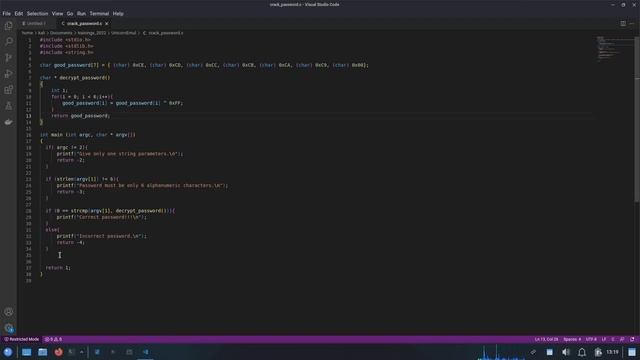Image resolution: width=640 pixels, height=360 pixels.
Task: Open the Run and Debug view
Action: point(8,74)
